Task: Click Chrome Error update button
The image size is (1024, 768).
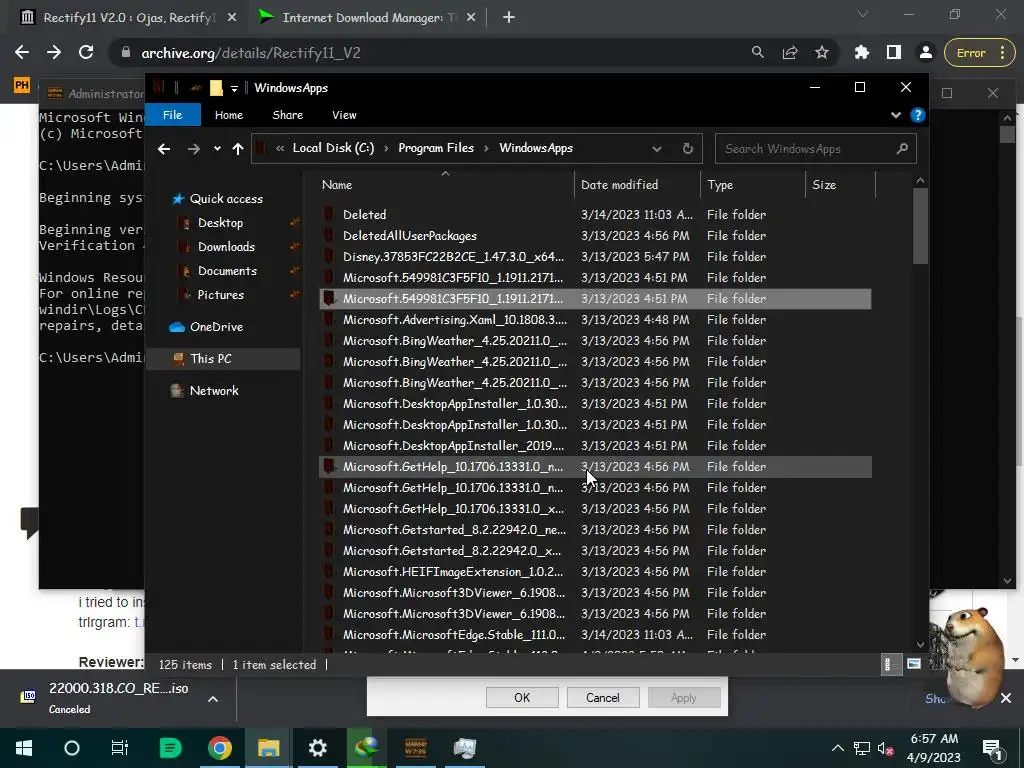Action: click(x=979, y=53)
